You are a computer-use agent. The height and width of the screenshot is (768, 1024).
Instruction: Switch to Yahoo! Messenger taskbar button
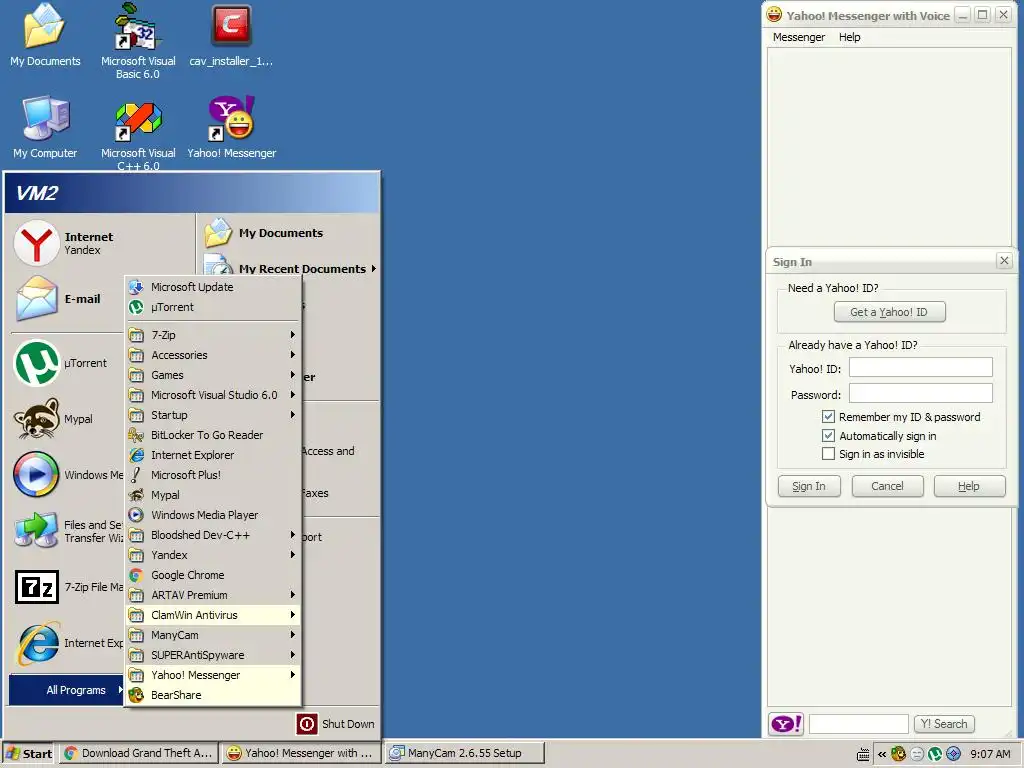coord(300,753)
